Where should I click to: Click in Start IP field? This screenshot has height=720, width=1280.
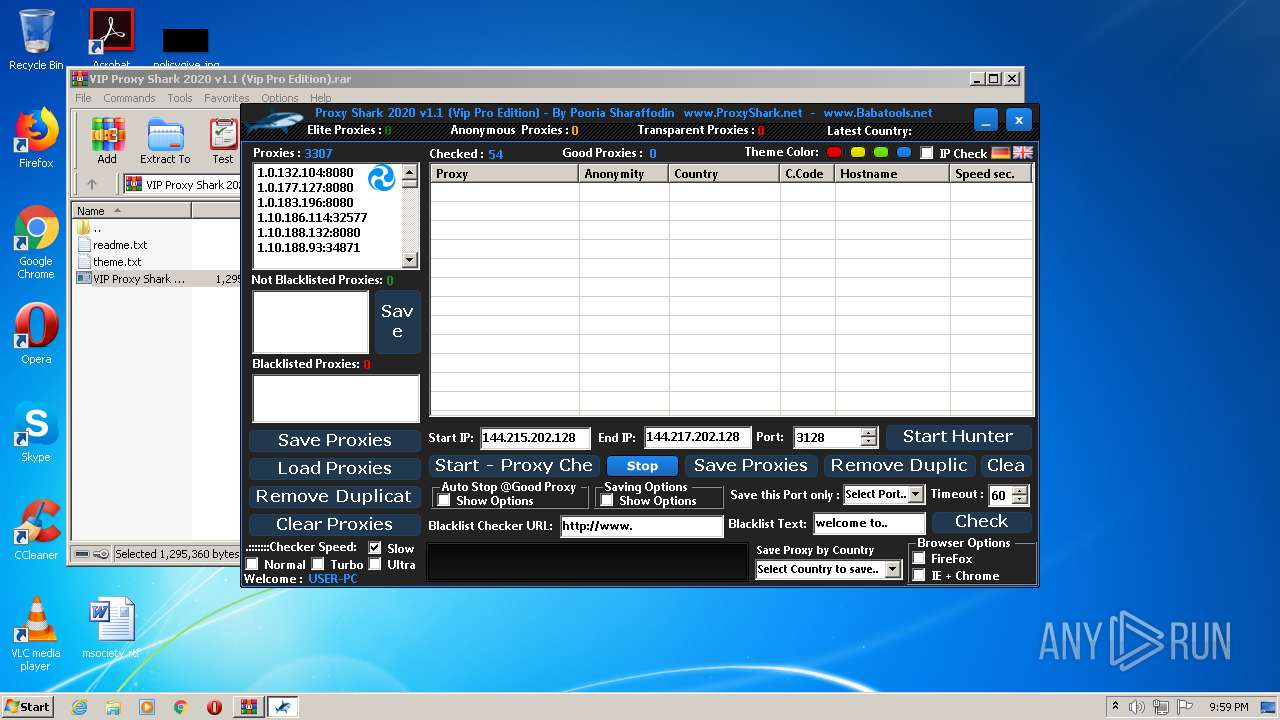coord(535,438)
